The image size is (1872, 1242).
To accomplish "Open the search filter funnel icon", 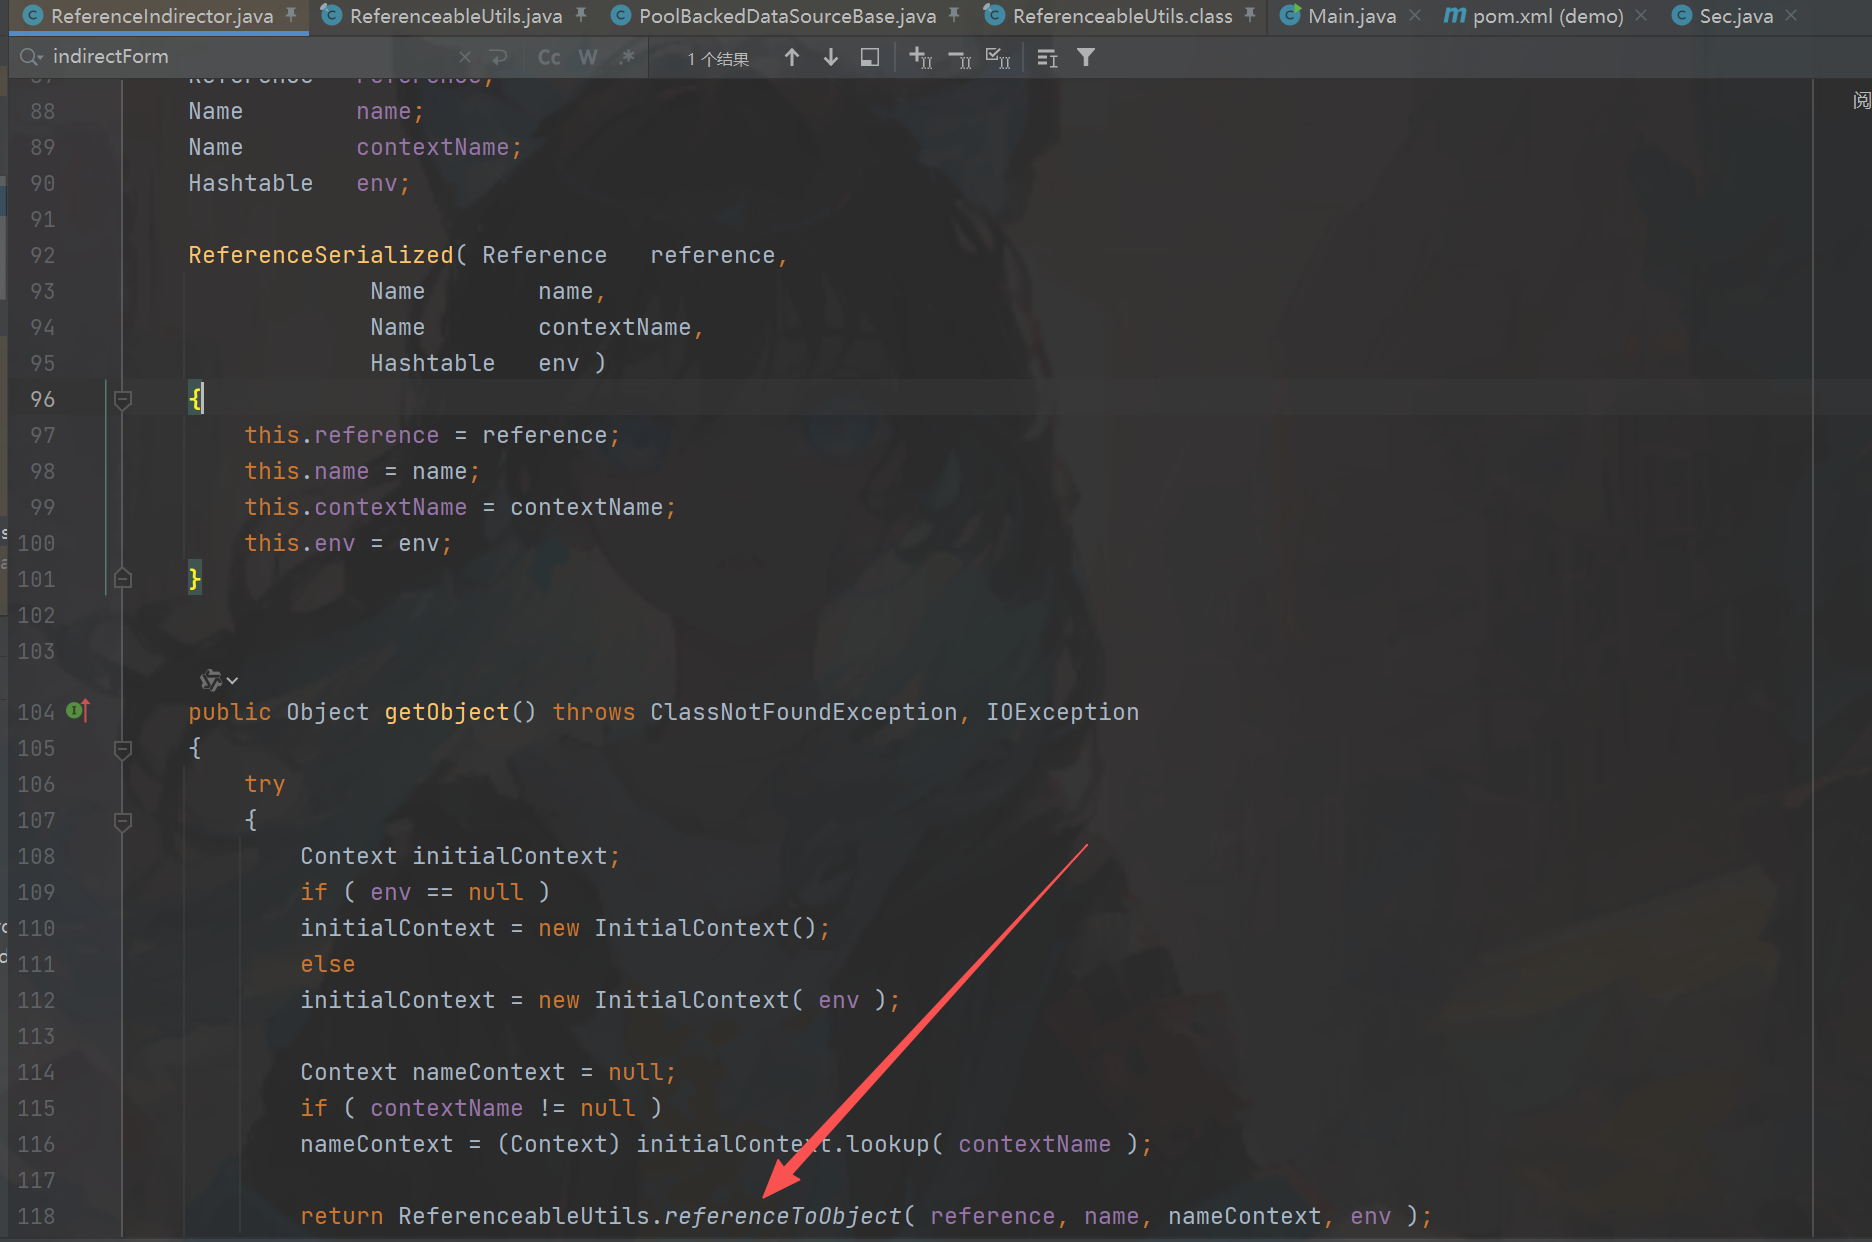I will [1086, 58].
